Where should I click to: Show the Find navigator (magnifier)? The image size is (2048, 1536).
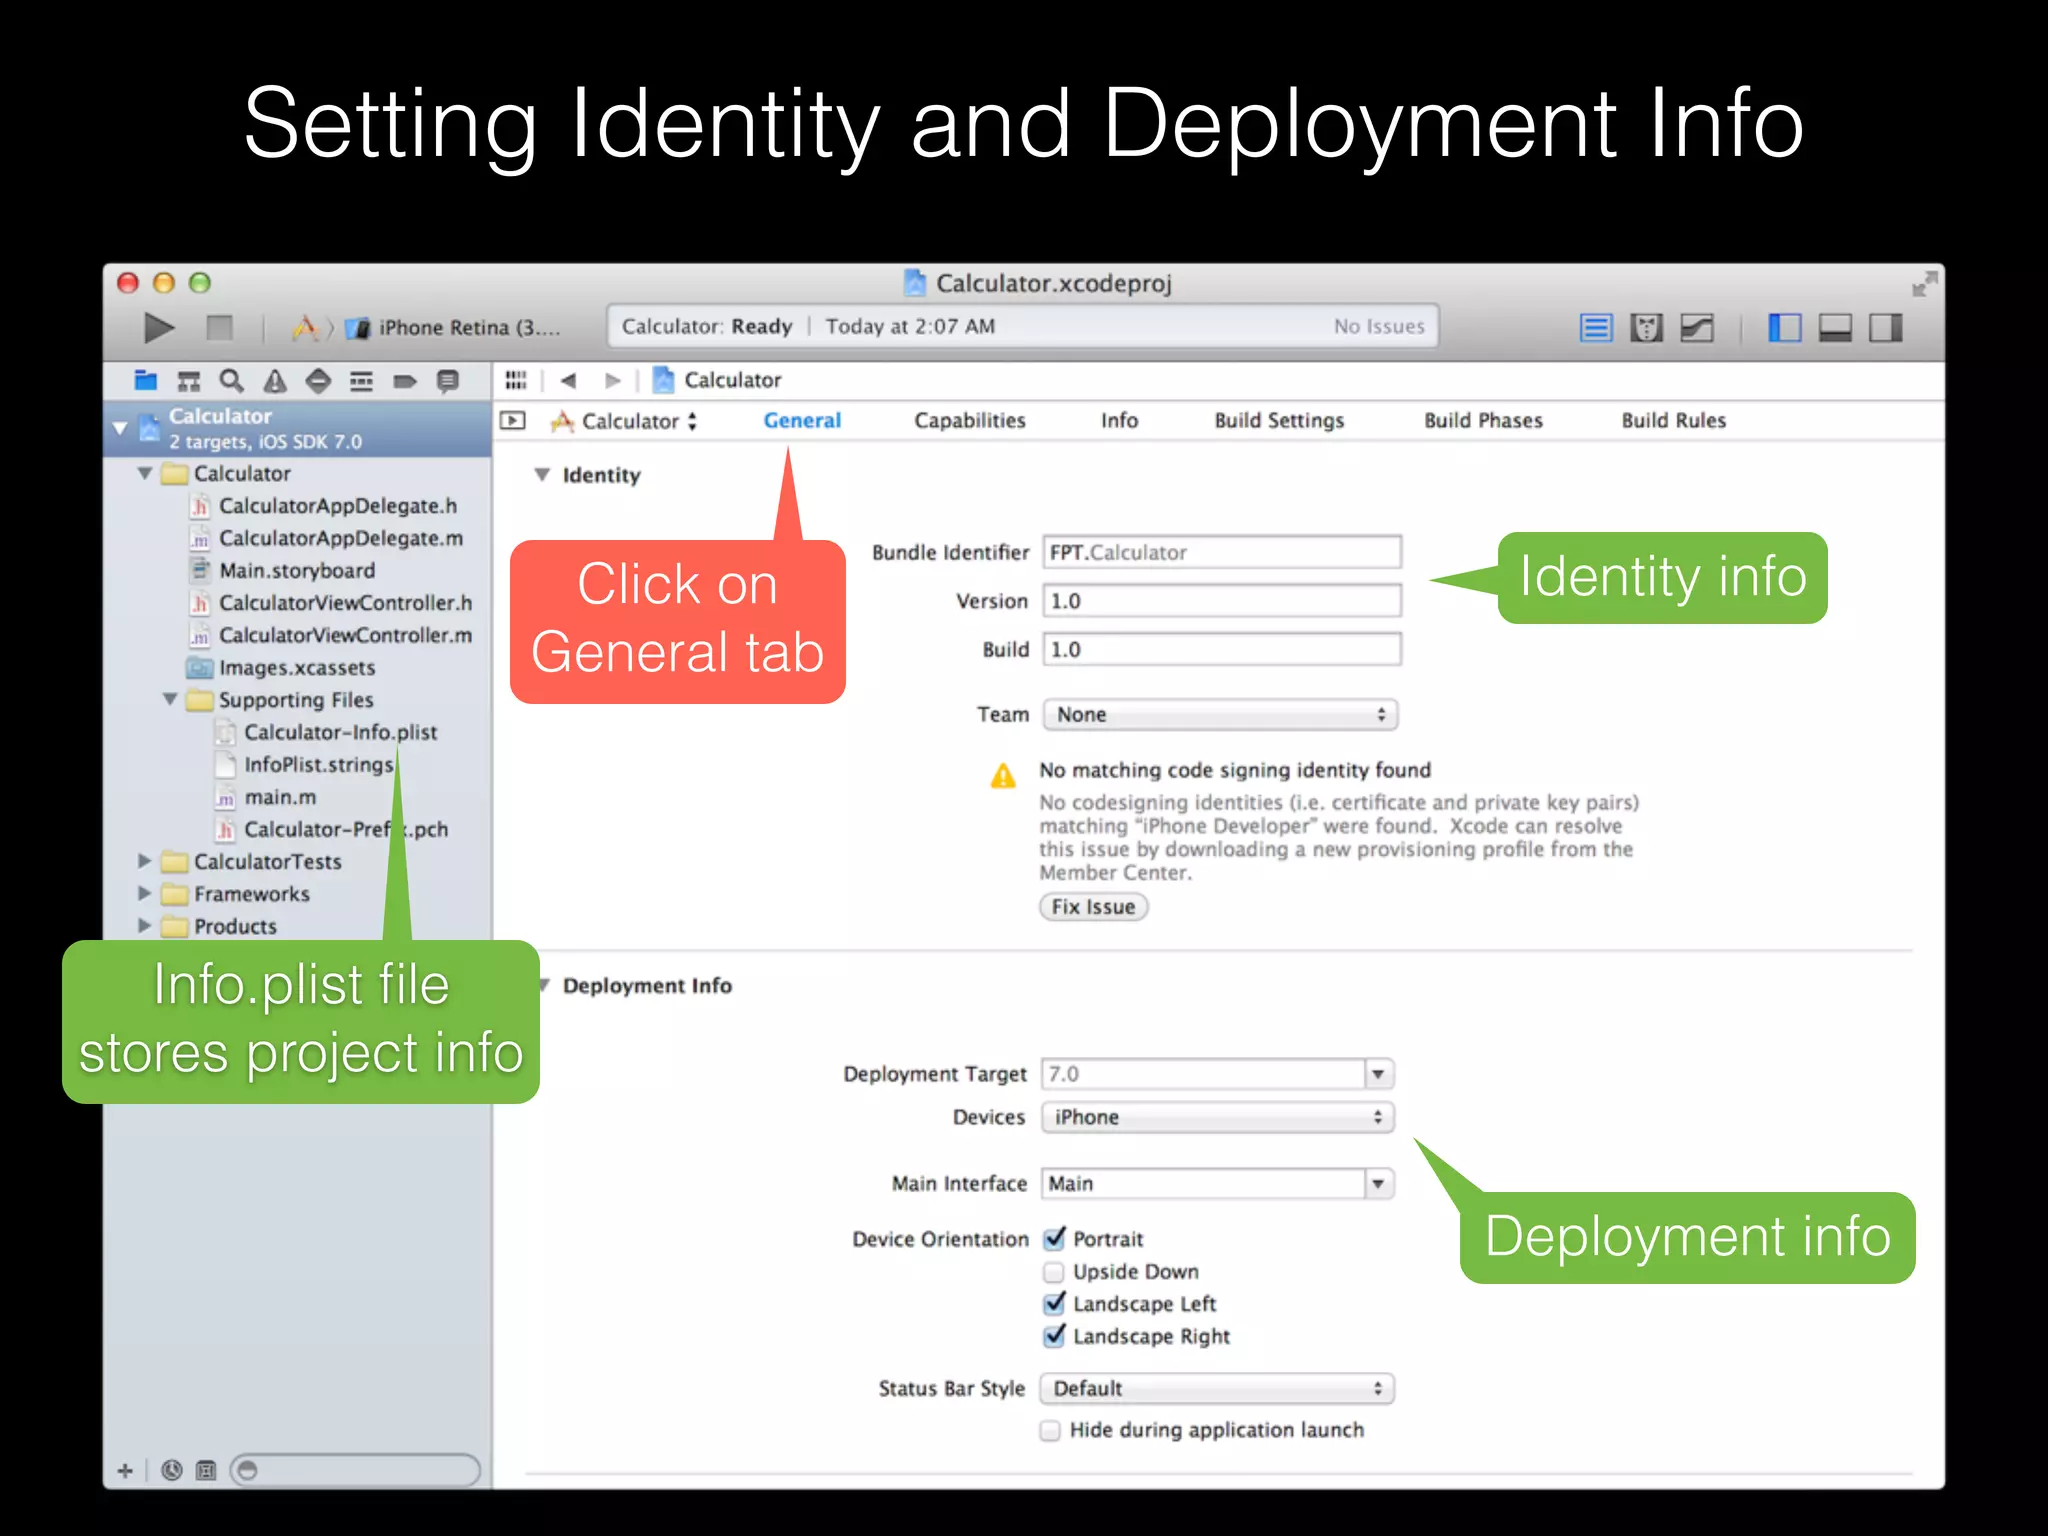click(x=231, y=380)
